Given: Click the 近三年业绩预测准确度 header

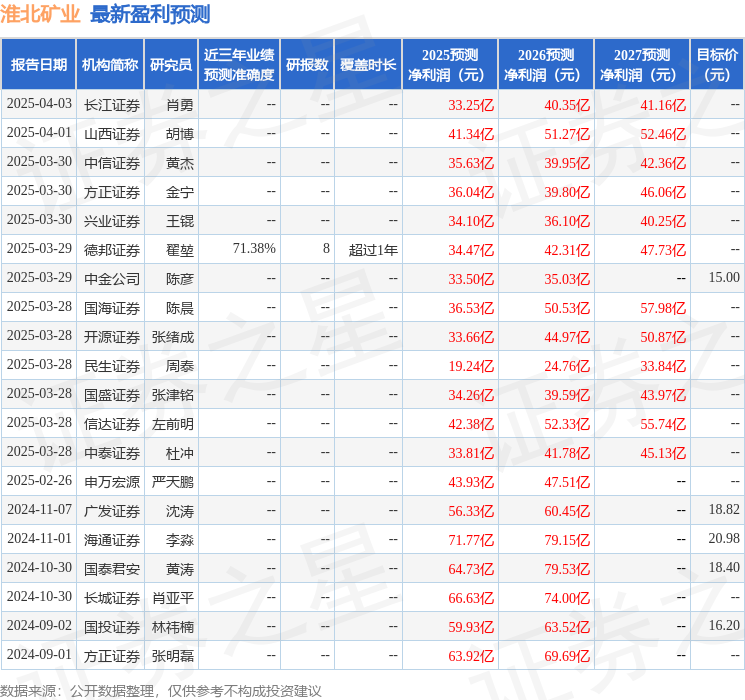Looking at the screenshot, I should point(239,65).
